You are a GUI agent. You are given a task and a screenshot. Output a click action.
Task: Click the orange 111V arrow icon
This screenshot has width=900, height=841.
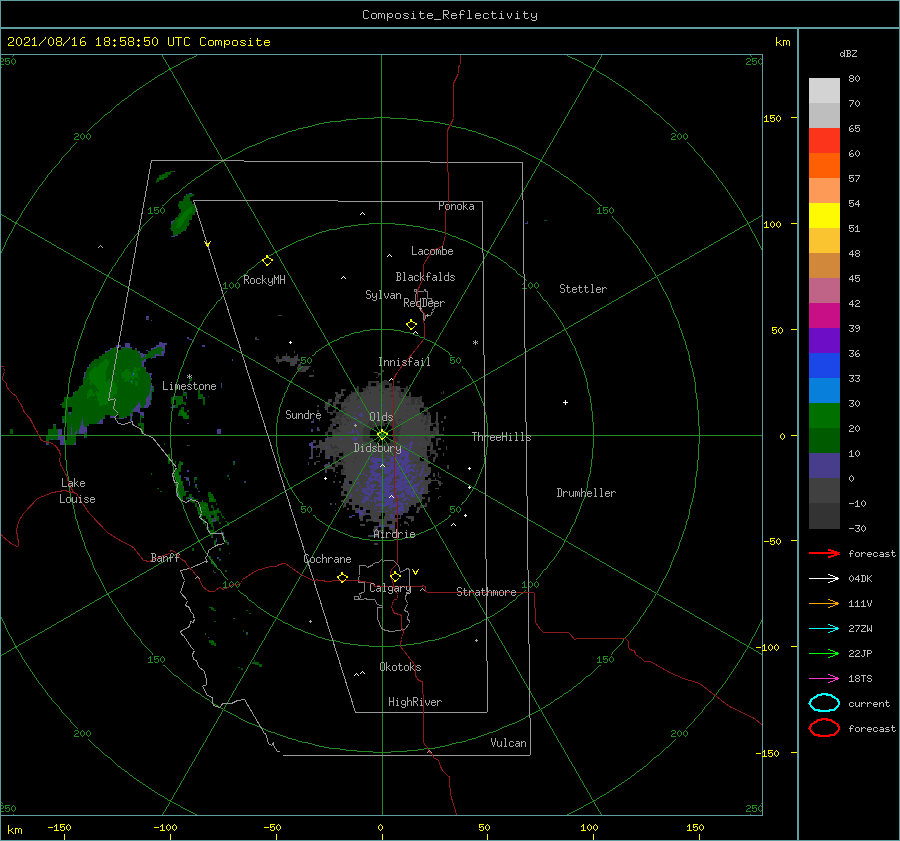pyautogui.click(x=824, y=603)
